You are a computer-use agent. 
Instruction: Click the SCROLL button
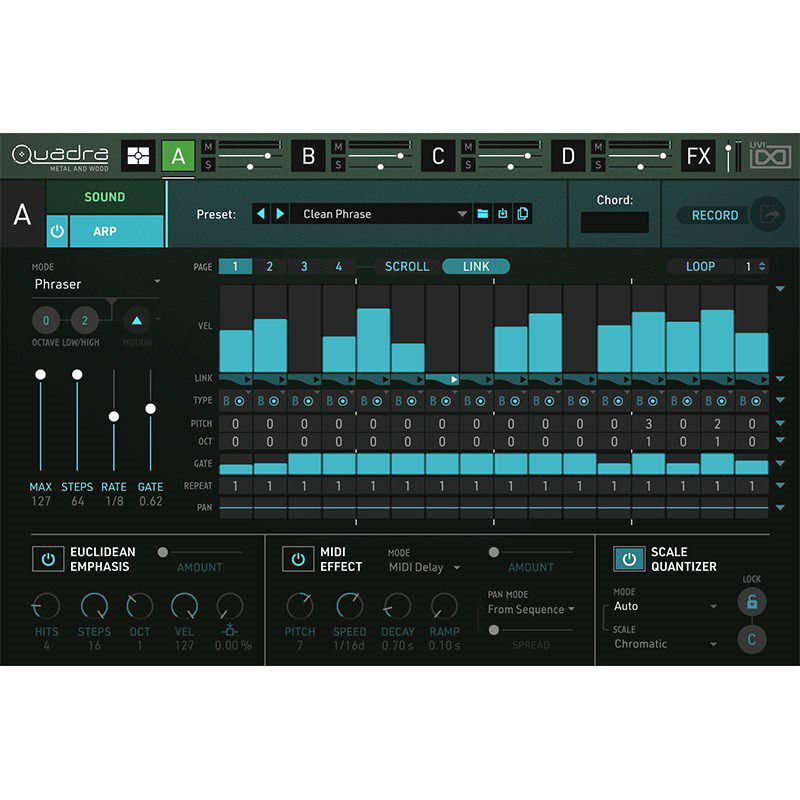point(407,266)
